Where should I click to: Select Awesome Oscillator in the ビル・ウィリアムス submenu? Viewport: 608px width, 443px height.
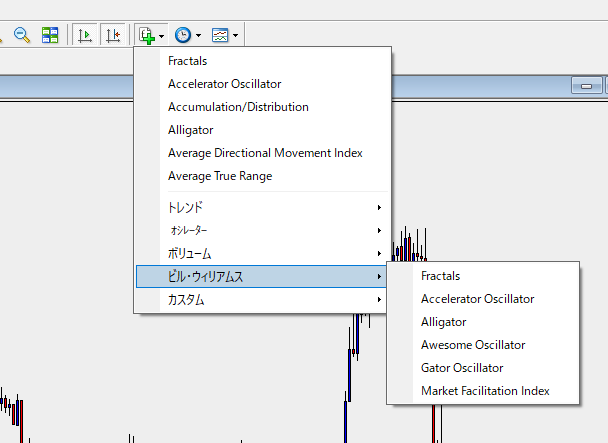tap(473, 345)
